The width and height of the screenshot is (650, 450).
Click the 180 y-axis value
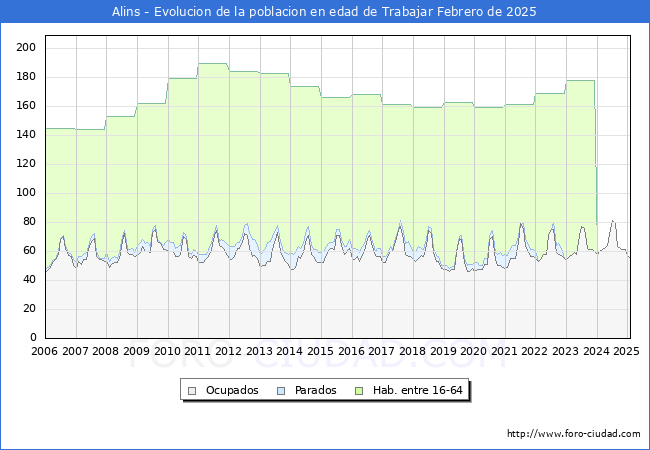26,77
